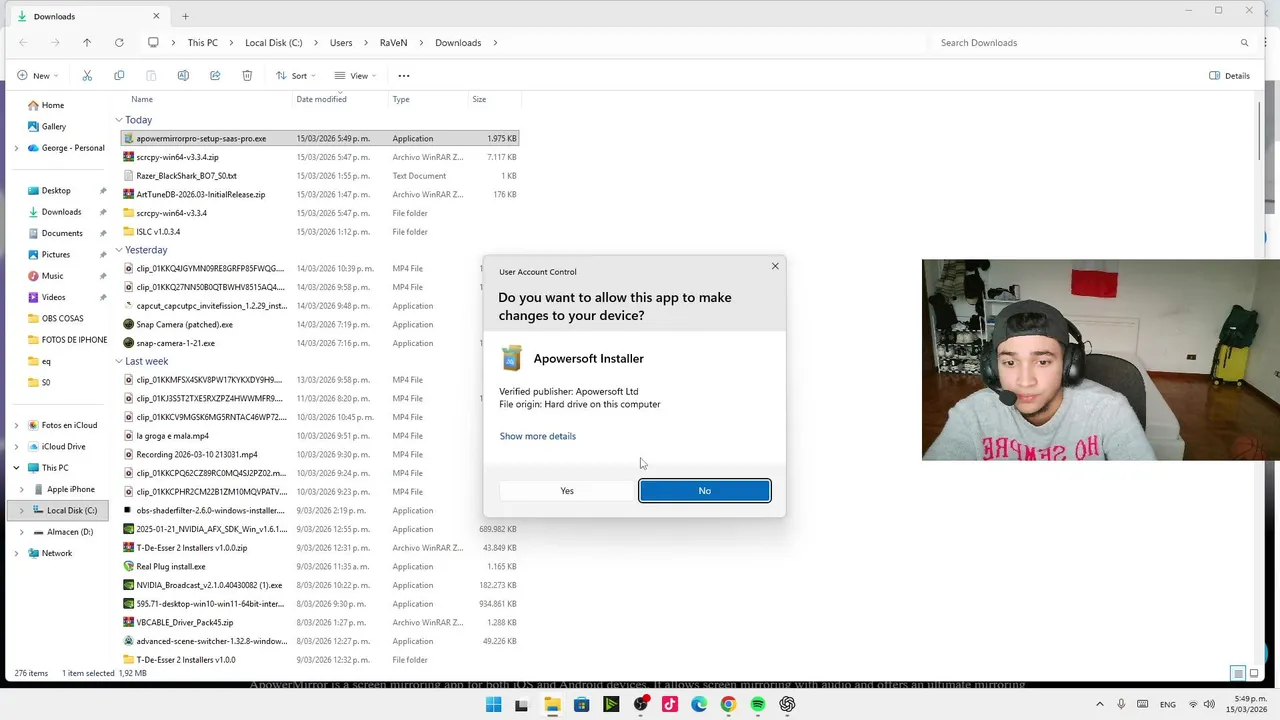Viewport: 1280px width, 720px height.
Task: Click the Refresh icon in address bar
Action: pyautogui.click(x=119, y=43)
